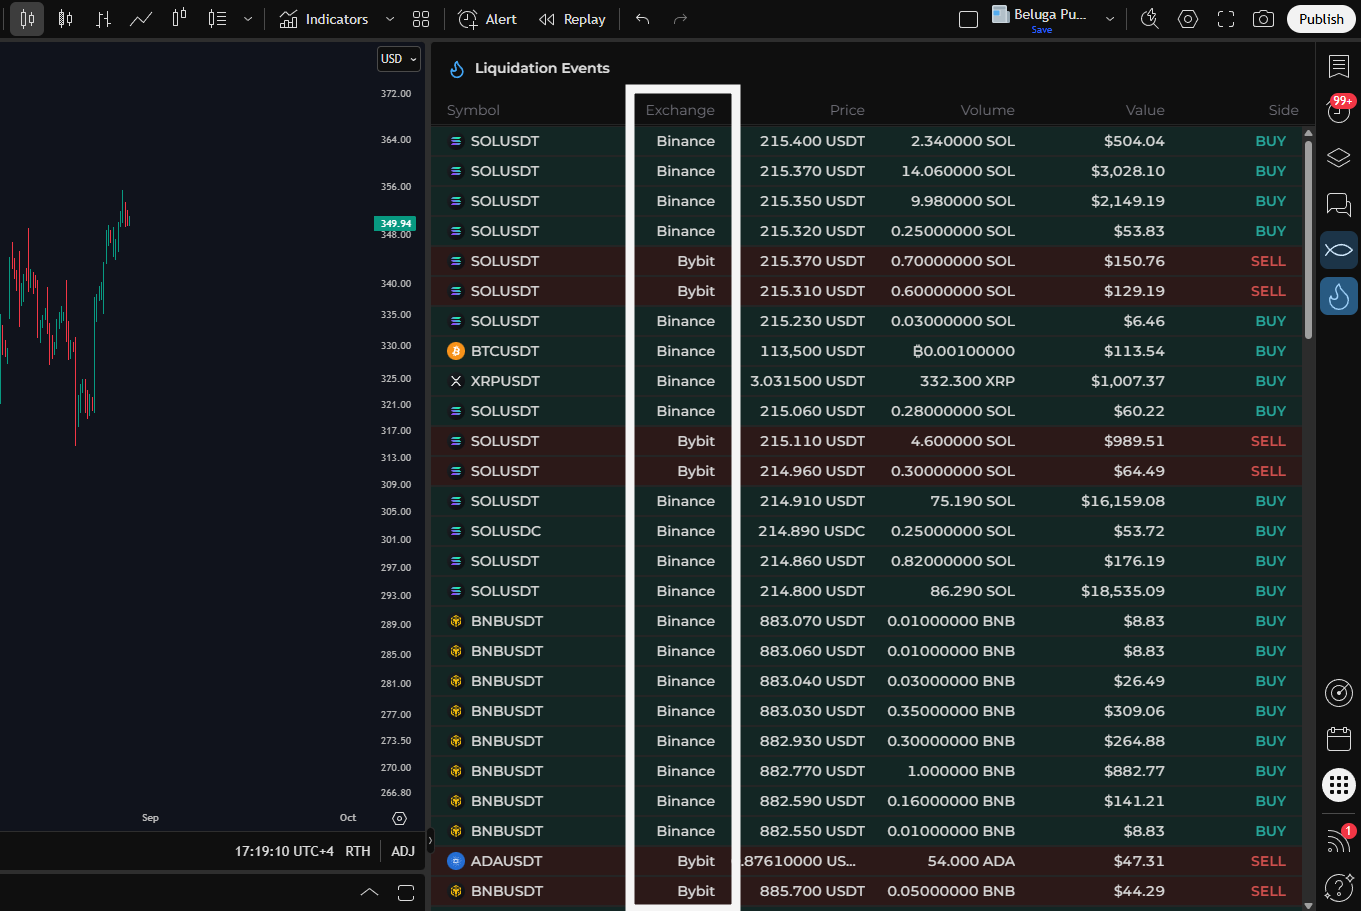Click the Publish button
This screenshot has width=1361, height=911.
(x=1320, y=19)
